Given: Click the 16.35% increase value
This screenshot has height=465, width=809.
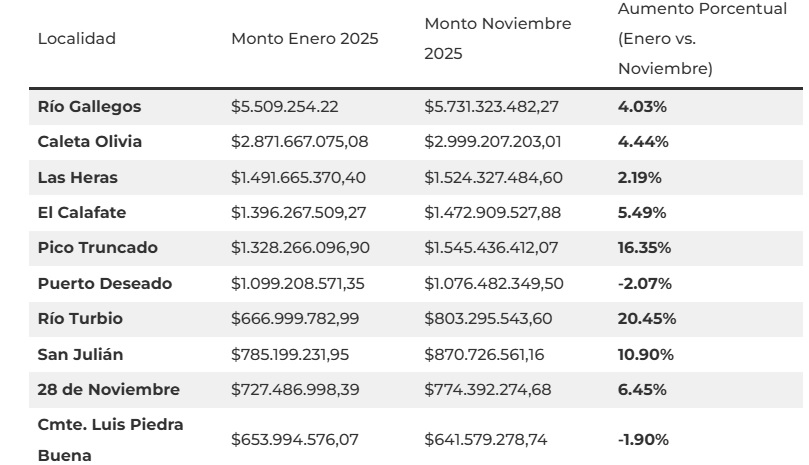Looking at the screenshot, I should click(x=645, y=248).
